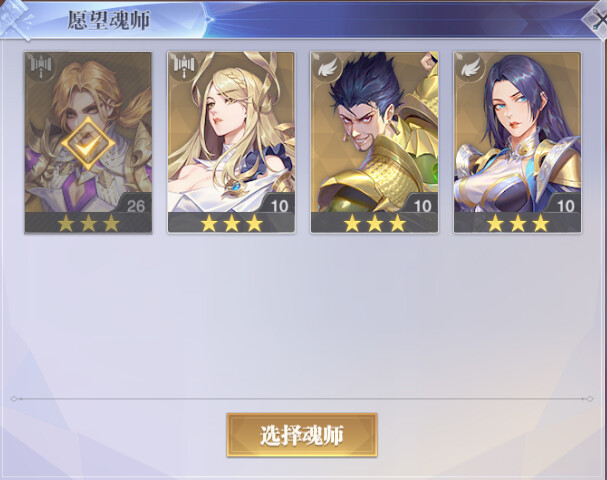The height and width of the screenshot is (480, 607).
Task: Uncheck the gold diamond checkmark on first card
Action: tap(88, 144)
